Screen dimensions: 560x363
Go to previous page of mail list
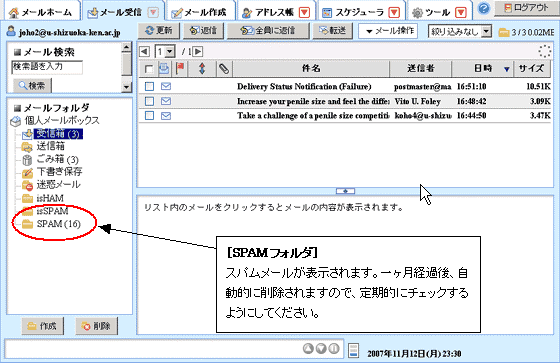(144, 51)
